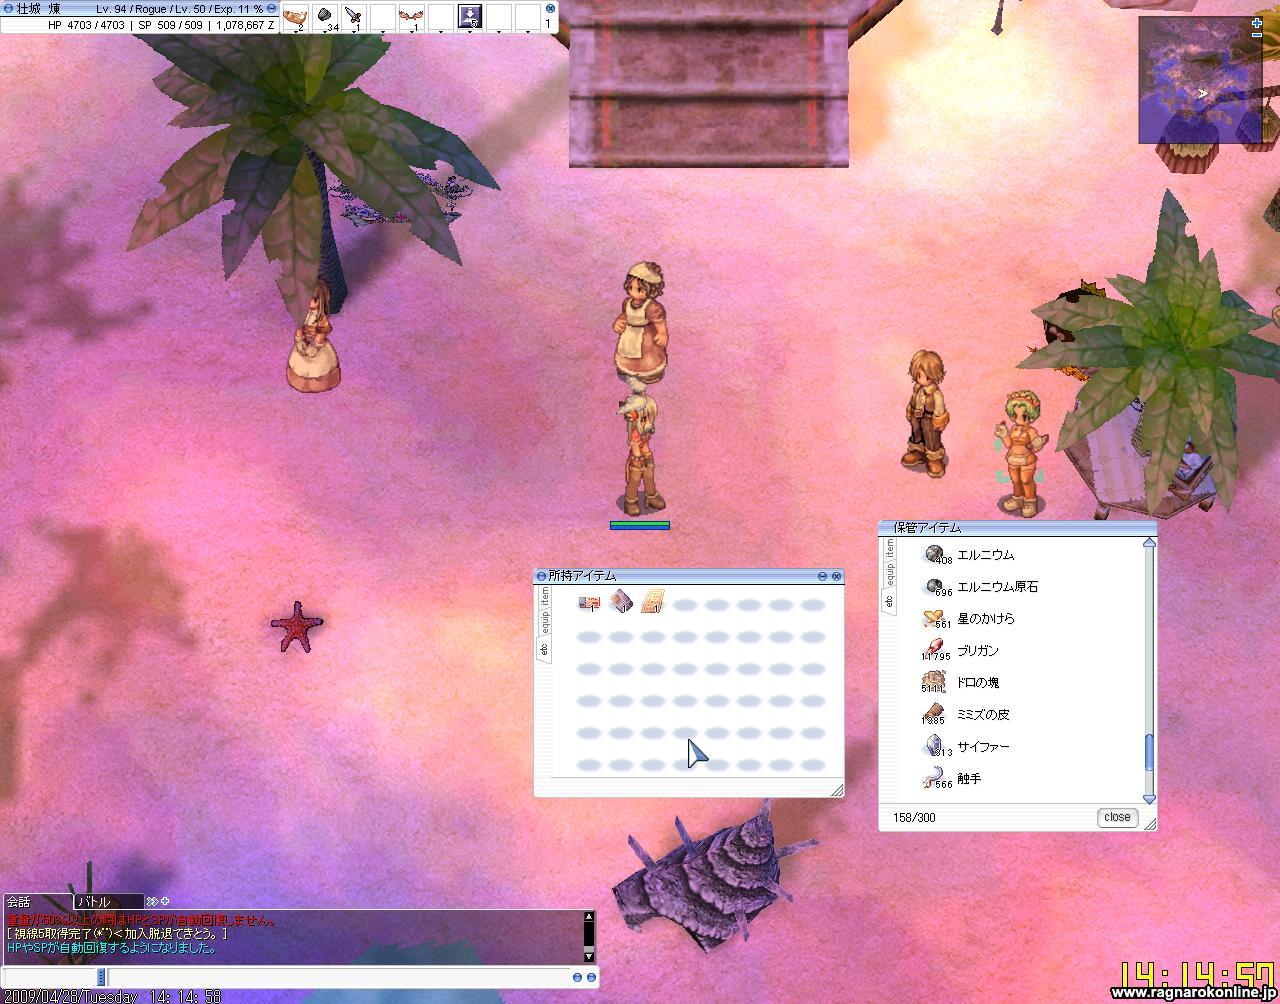Viewport: 1280px width, 1004px height.
Task: Click the エルニウム item name
Action: pyautogui.click(x=985, y=555)
